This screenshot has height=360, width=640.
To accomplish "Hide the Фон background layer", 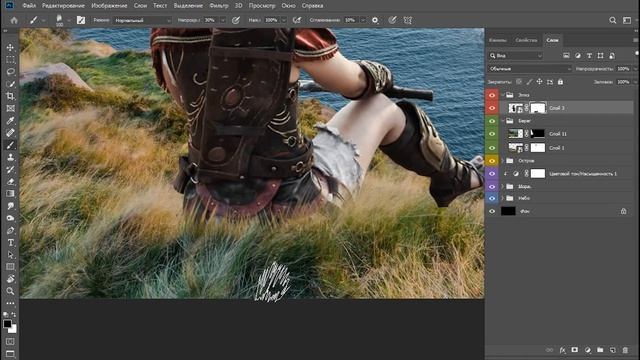I will (x=492, y=211).
